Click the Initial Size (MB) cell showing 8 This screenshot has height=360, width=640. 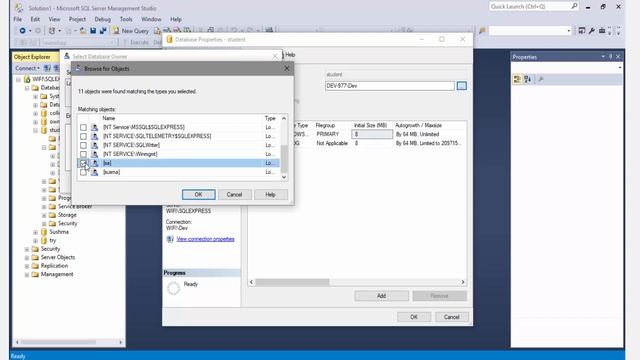point(372,134)
